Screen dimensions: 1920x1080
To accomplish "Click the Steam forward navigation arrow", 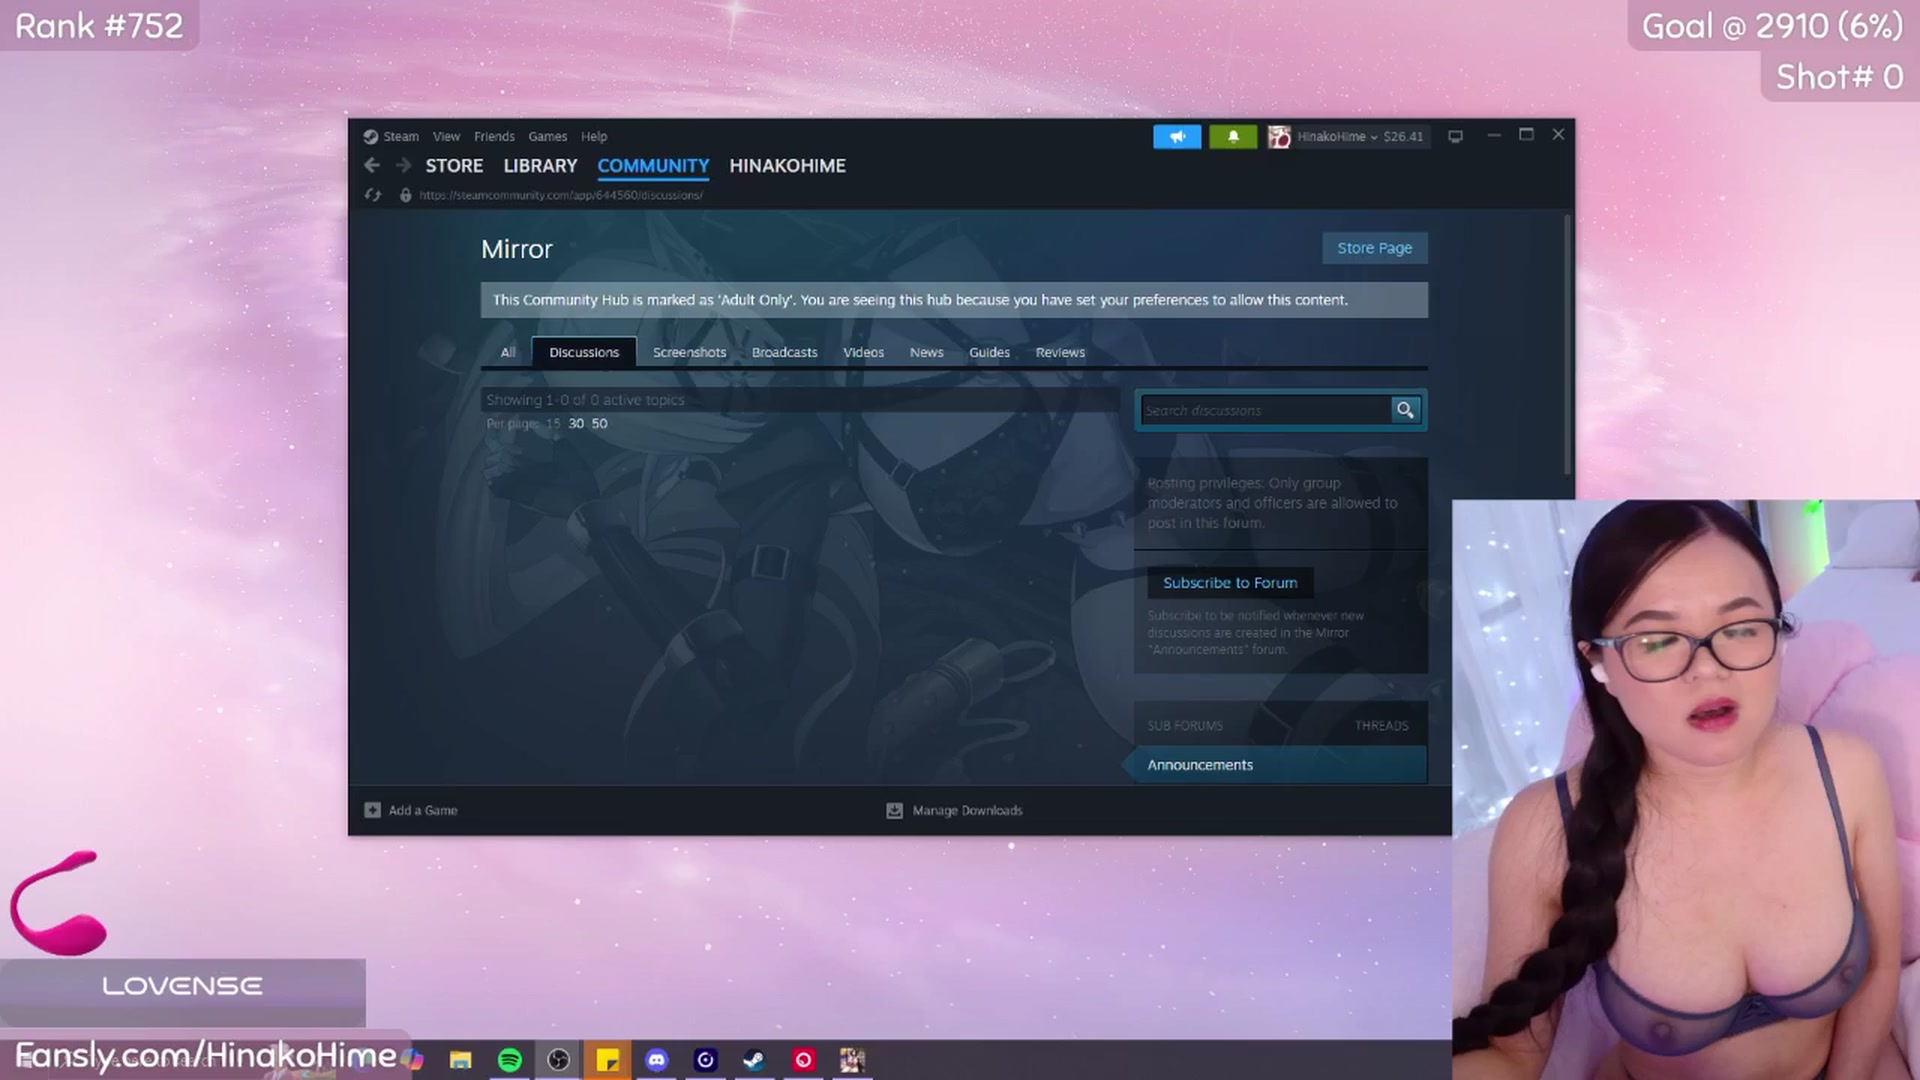I will 403,166.
